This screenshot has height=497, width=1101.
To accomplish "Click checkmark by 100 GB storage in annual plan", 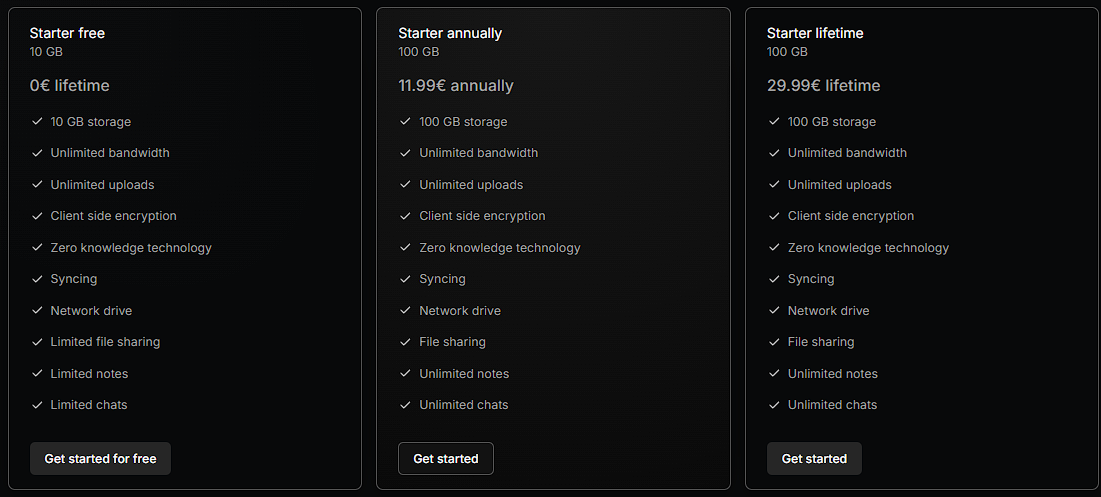I will click(405, 122).
